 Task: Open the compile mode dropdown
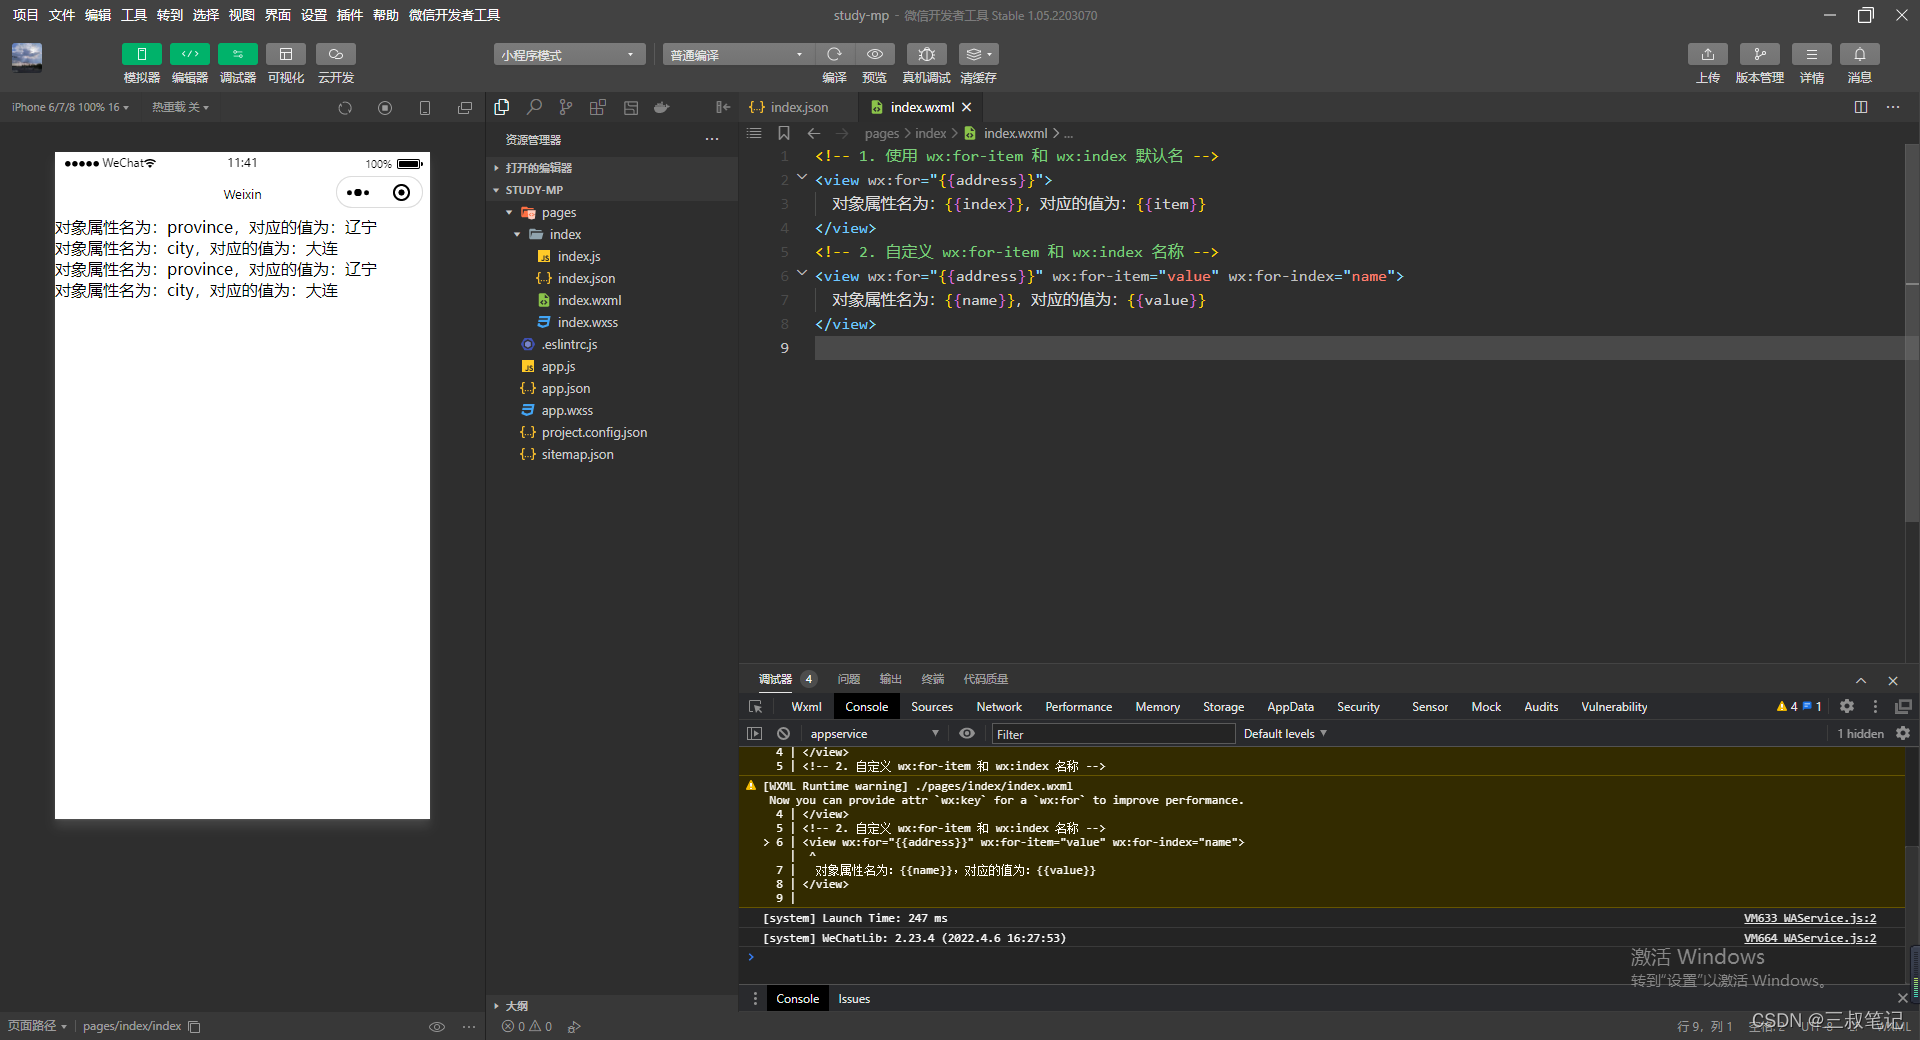[x=737, y=54]
